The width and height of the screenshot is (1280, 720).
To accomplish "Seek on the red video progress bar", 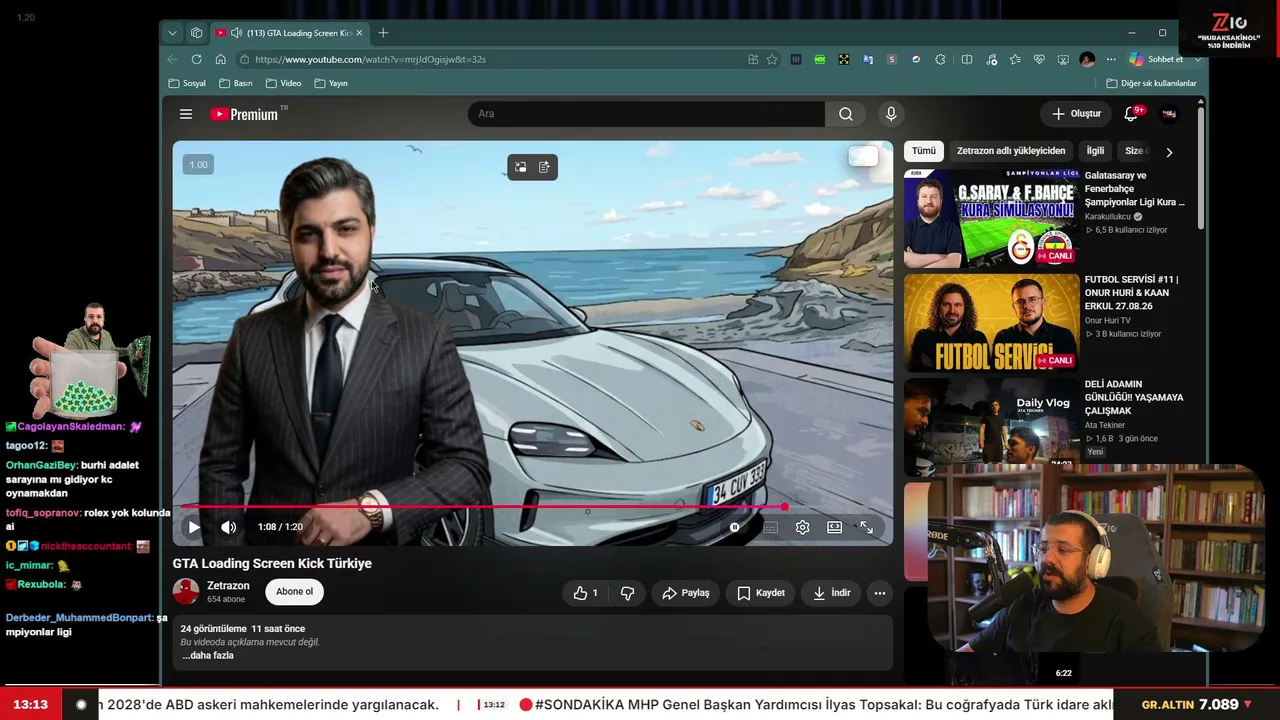I will [x=532, y=507].
